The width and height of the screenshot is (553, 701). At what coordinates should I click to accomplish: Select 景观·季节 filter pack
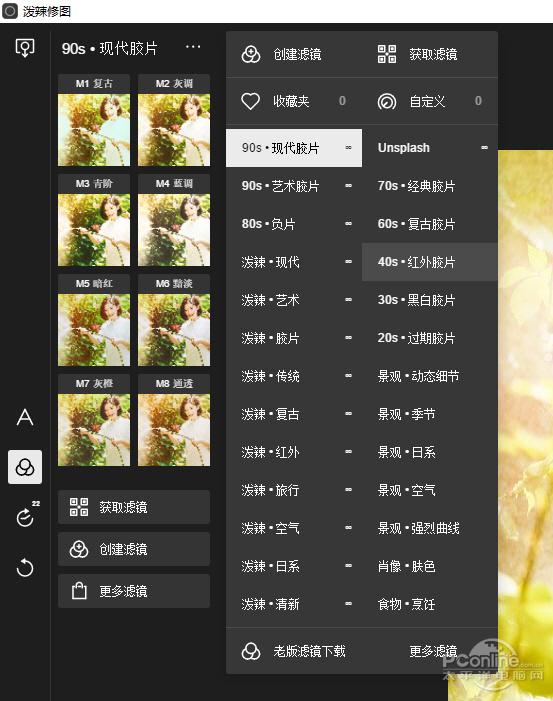click(x=430, y=414)
